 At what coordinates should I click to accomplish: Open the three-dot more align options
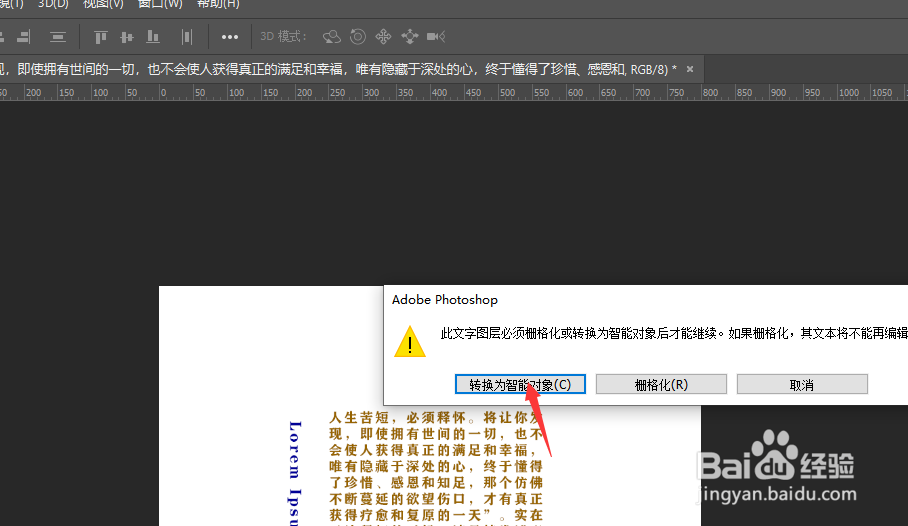[x=230, y=37]
